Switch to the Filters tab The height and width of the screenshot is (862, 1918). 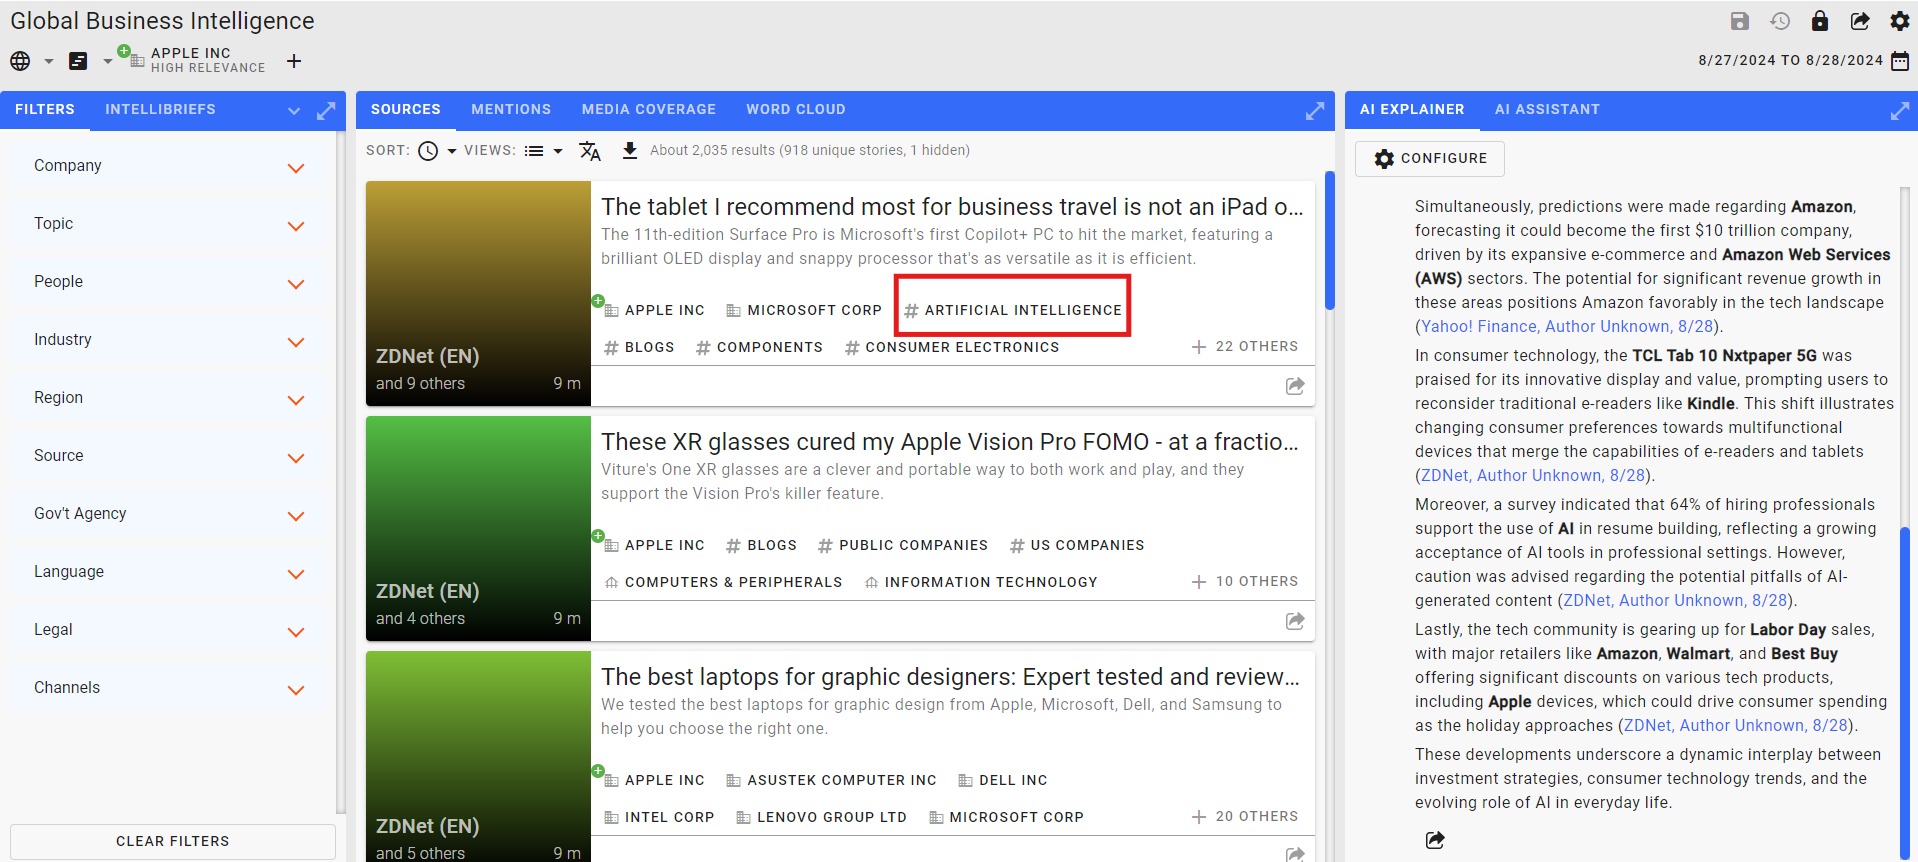pyautogui.click(x=45, y=110)
